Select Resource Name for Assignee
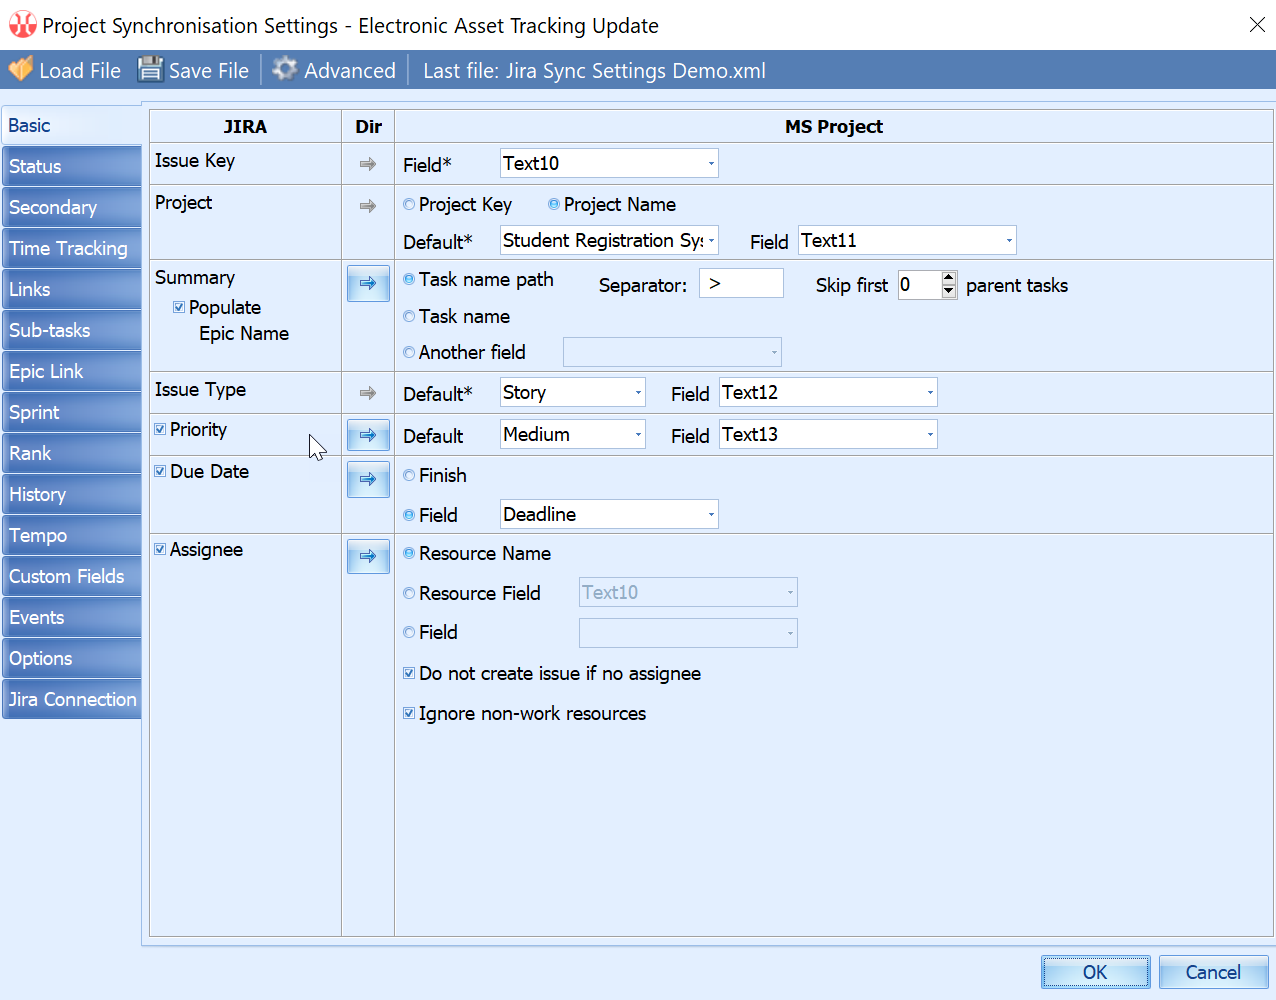 pos(409,553)
